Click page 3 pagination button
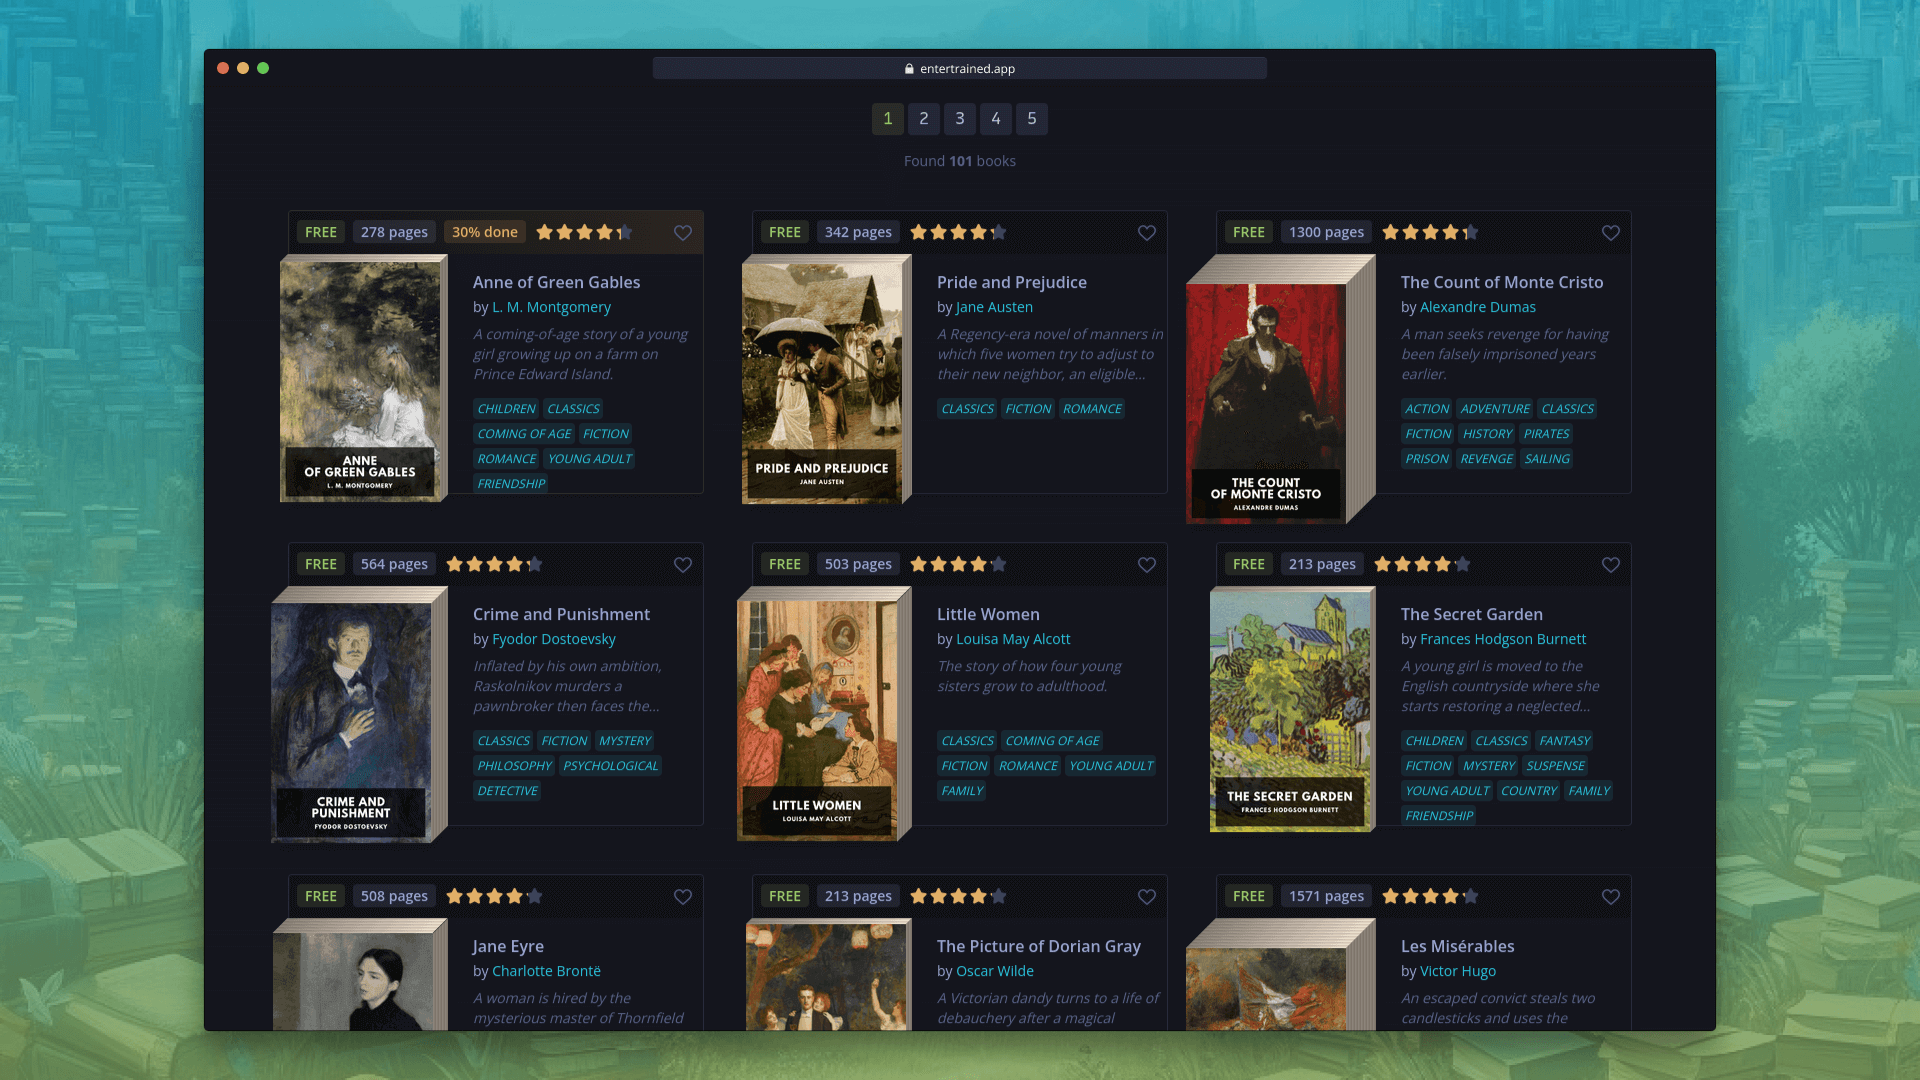 (960, 117)
